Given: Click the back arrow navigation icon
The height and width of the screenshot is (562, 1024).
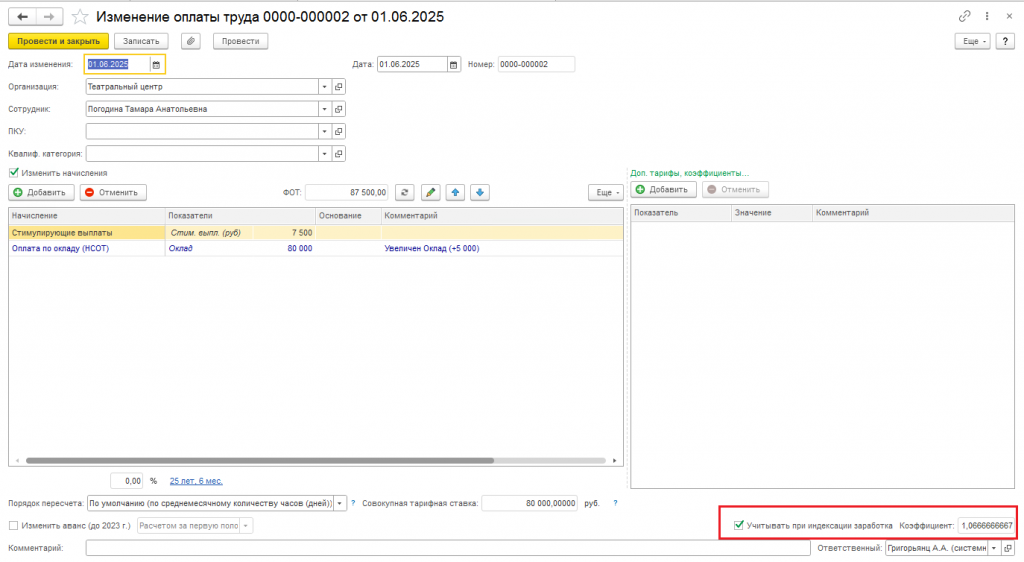Looking at the screenshot, I should point(22,17).
